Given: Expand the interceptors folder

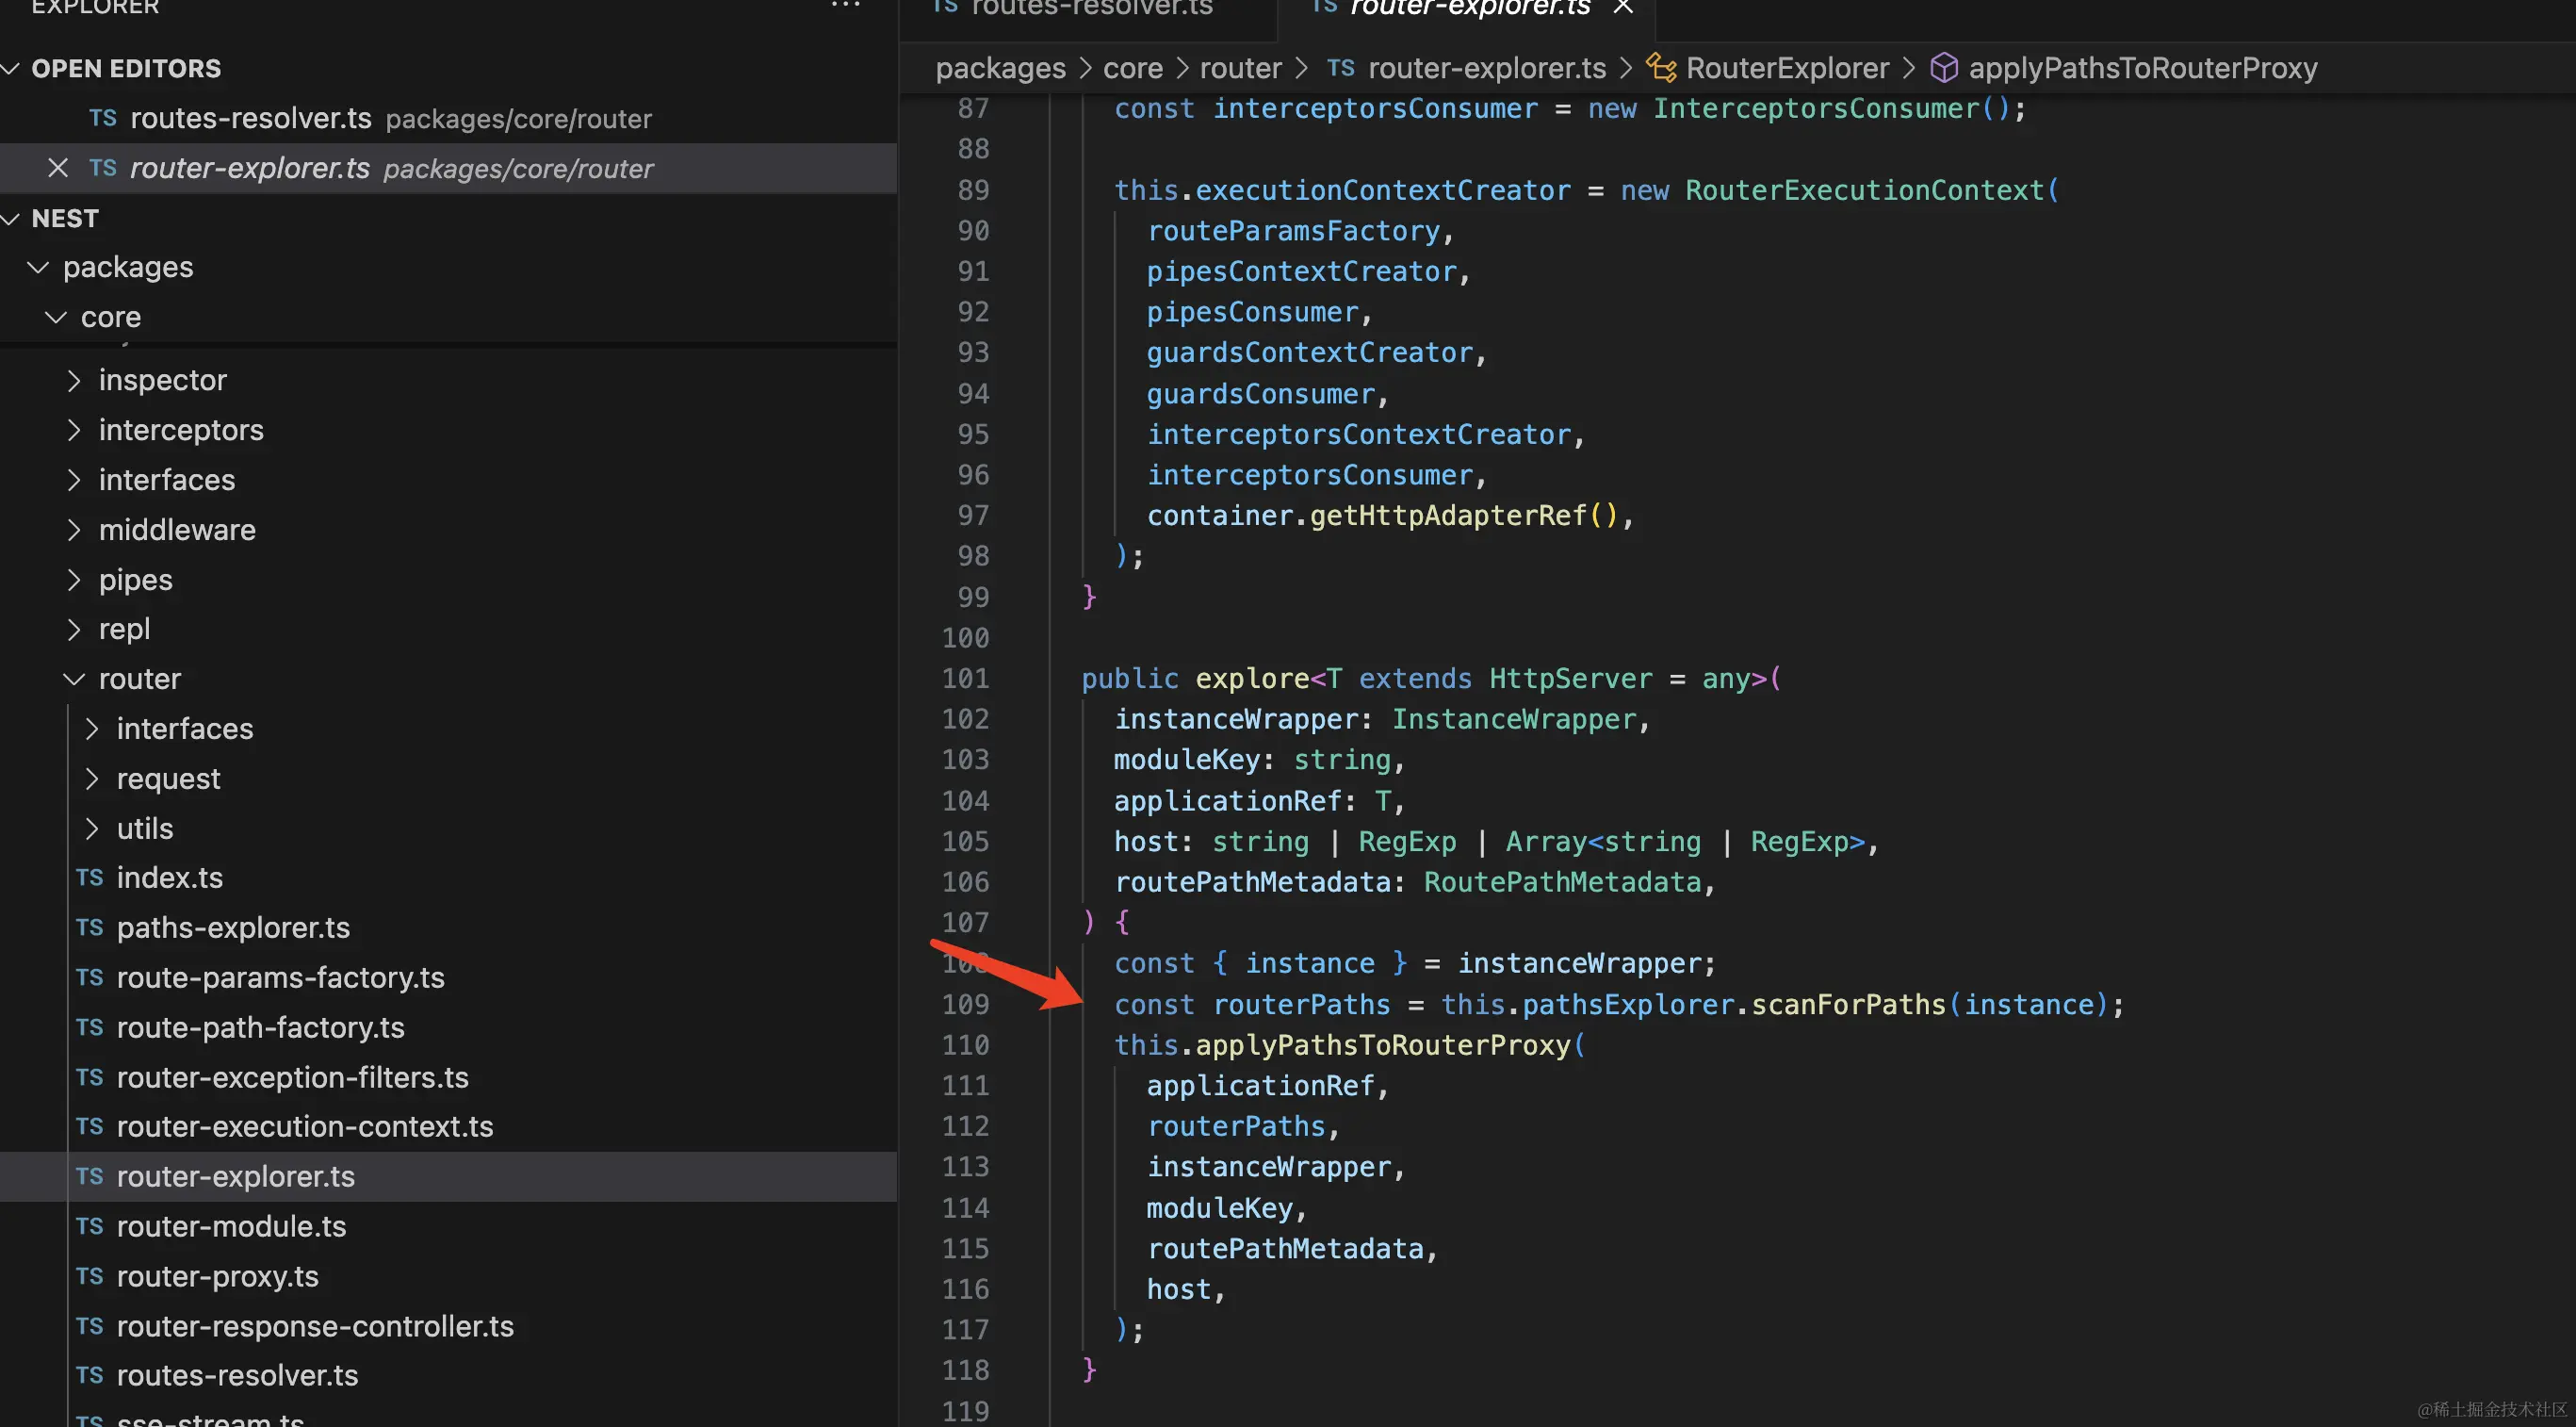Looking at the screenshot, I should tap(74, 430).
